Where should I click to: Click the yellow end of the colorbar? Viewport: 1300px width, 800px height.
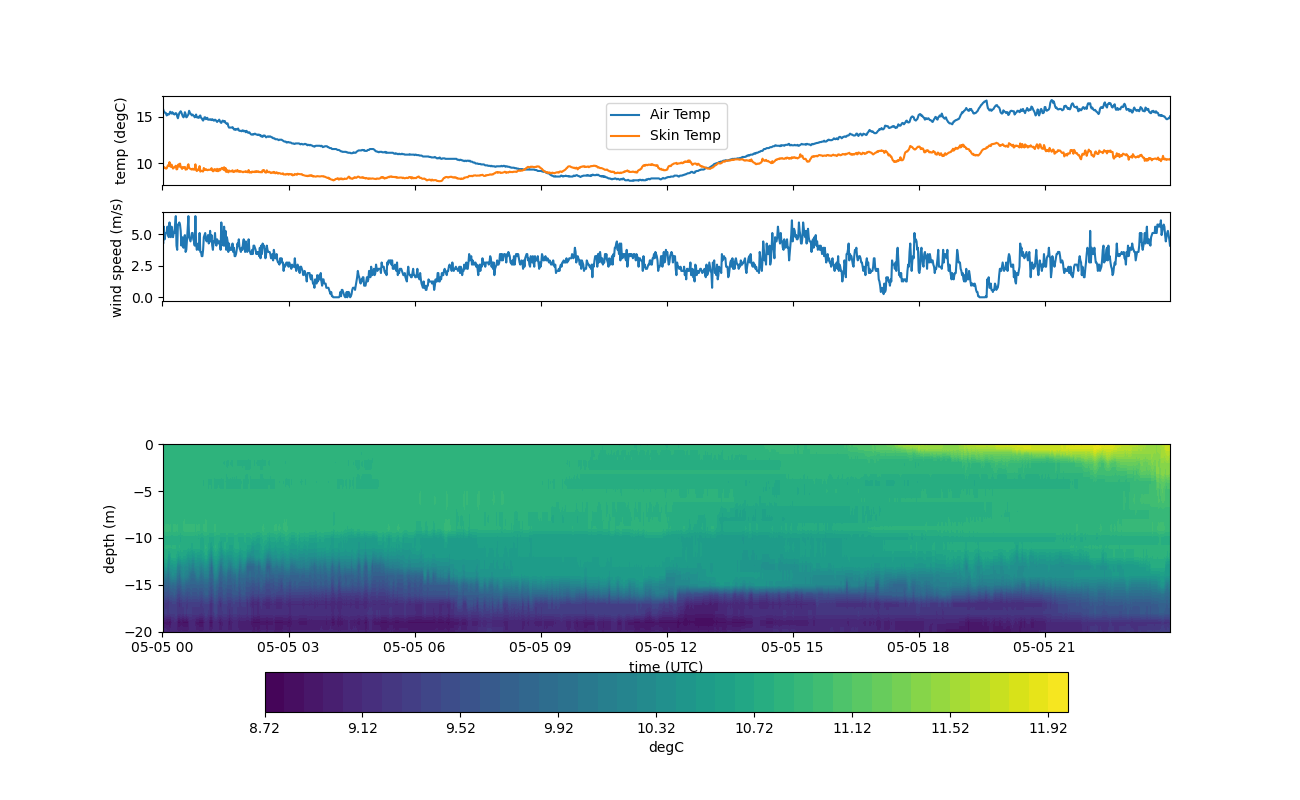pyautogui.click(x=1056, y=692)
